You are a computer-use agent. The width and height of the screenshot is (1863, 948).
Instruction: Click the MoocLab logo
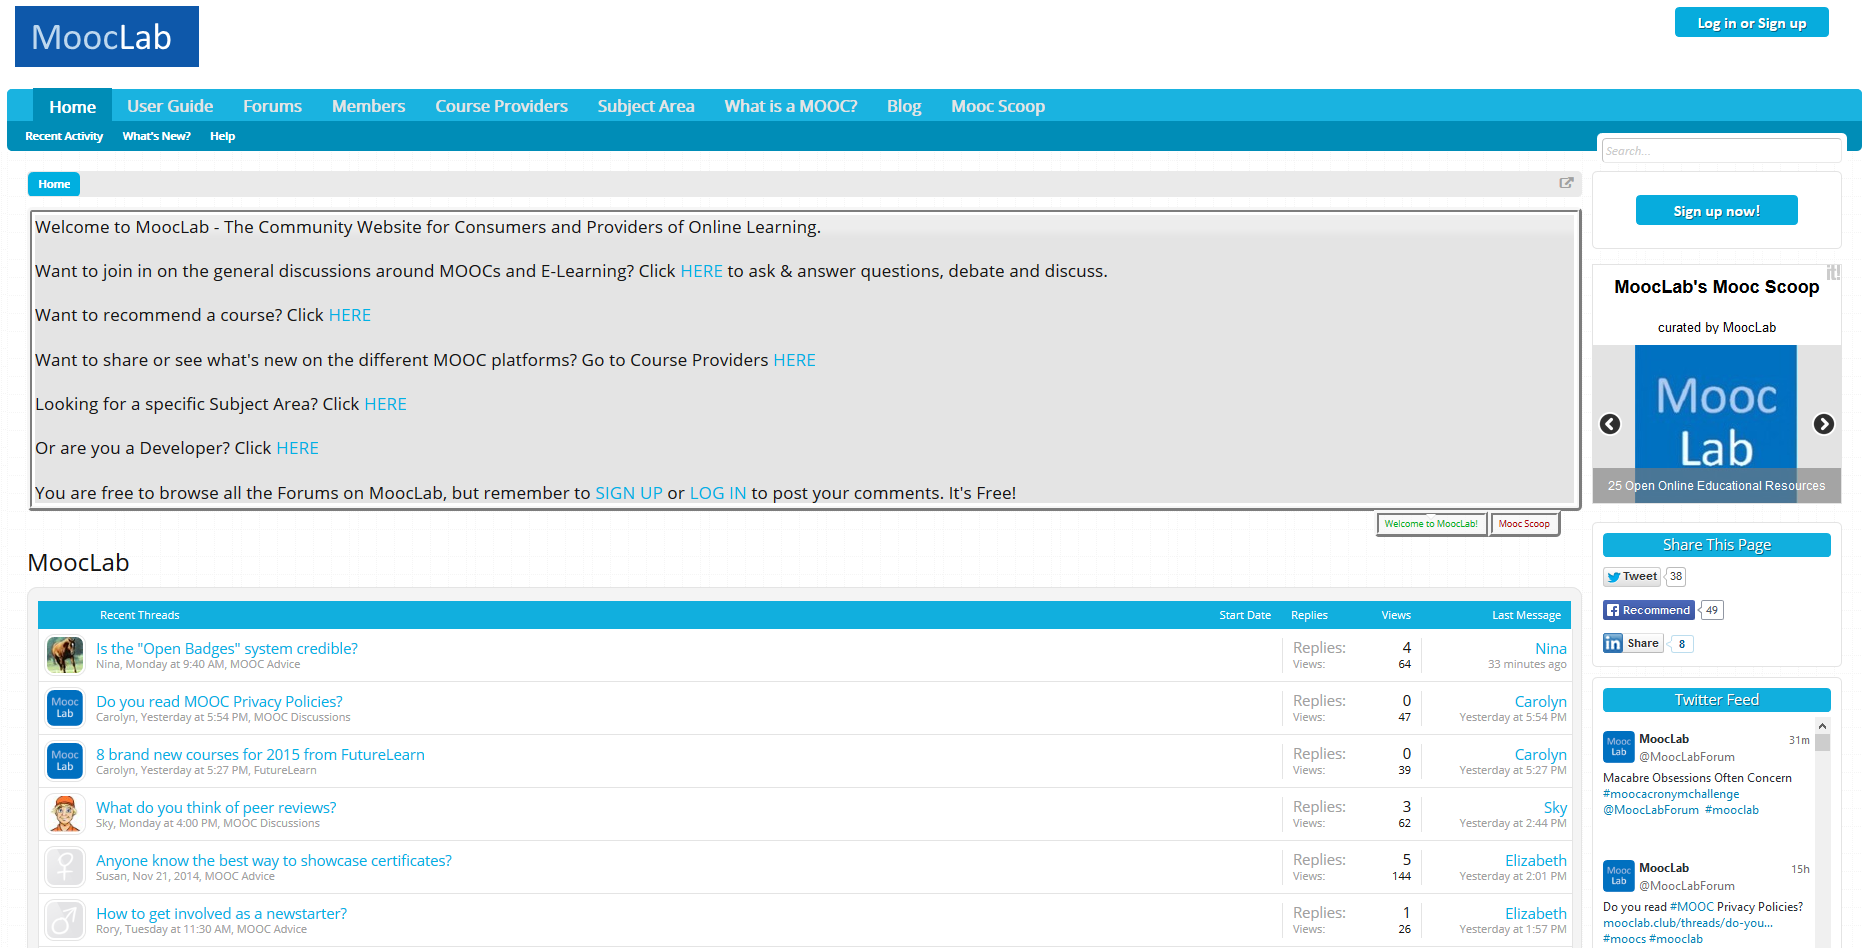point(107,36)
